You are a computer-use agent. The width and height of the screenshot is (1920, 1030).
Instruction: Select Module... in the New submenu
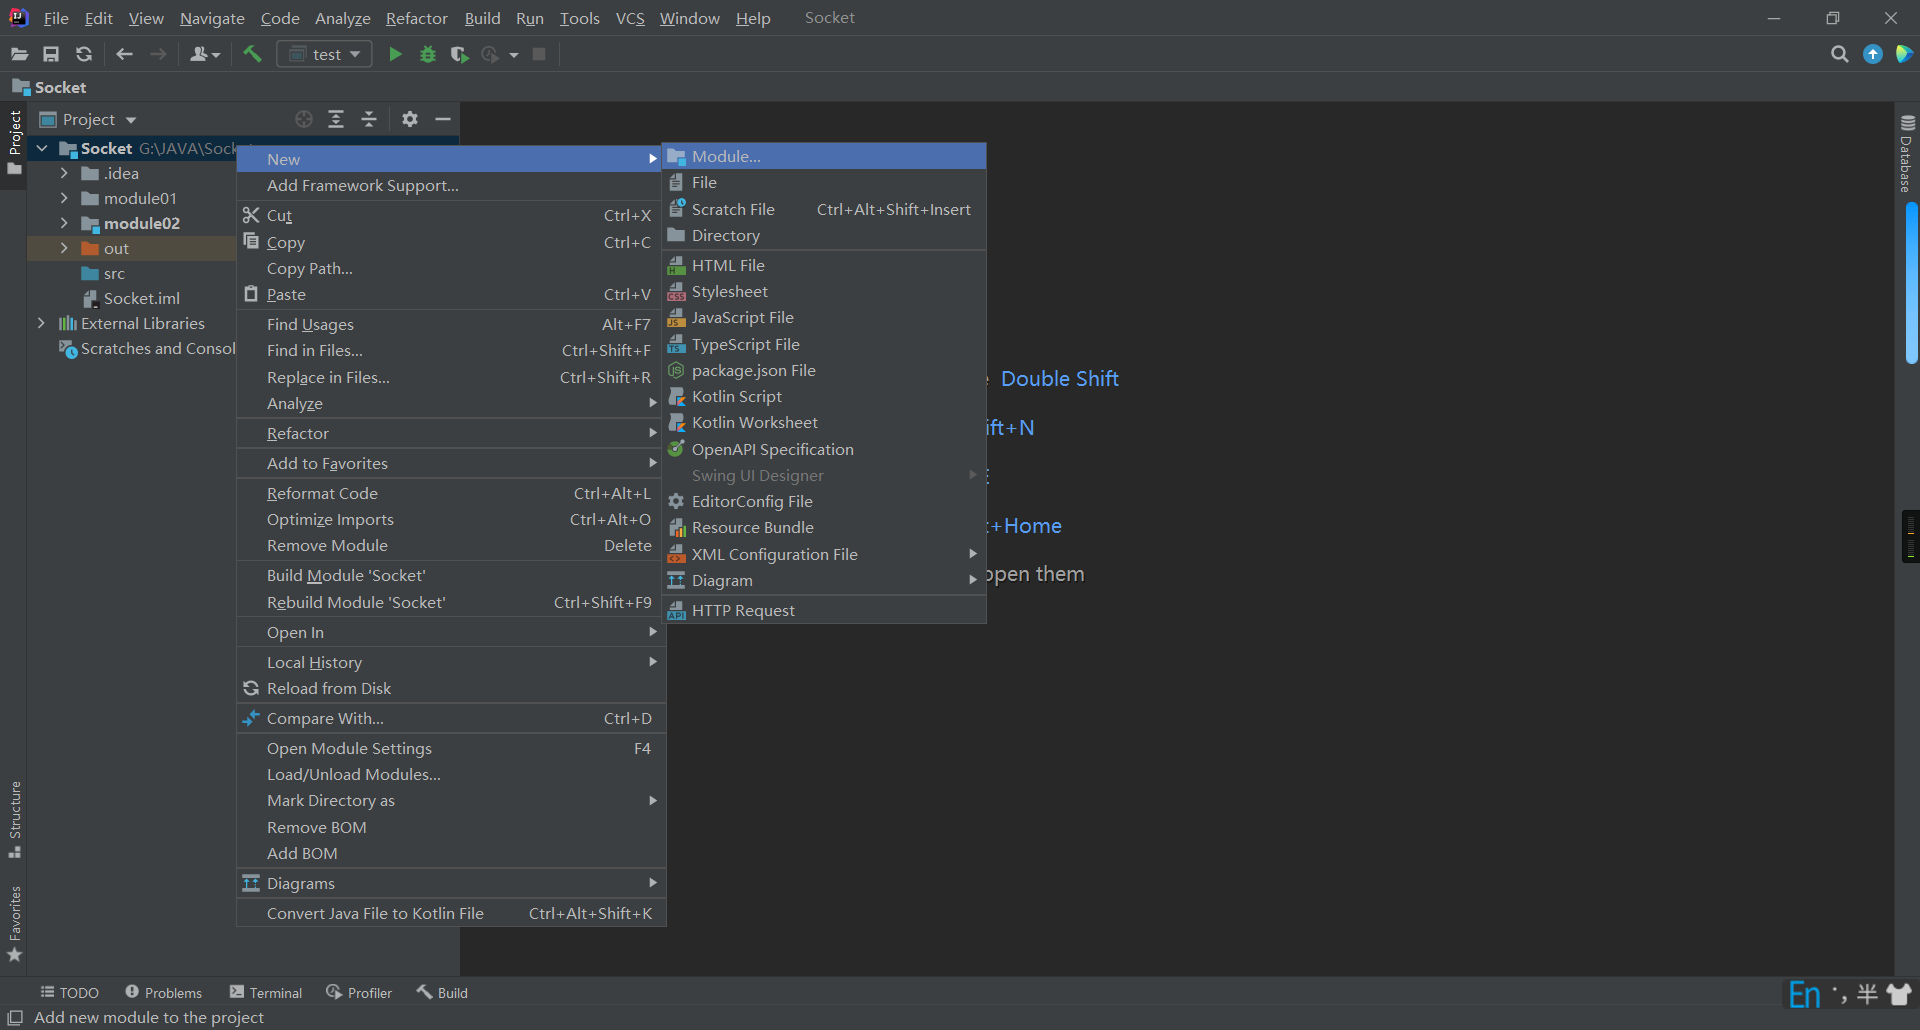(x=824, y=156)
